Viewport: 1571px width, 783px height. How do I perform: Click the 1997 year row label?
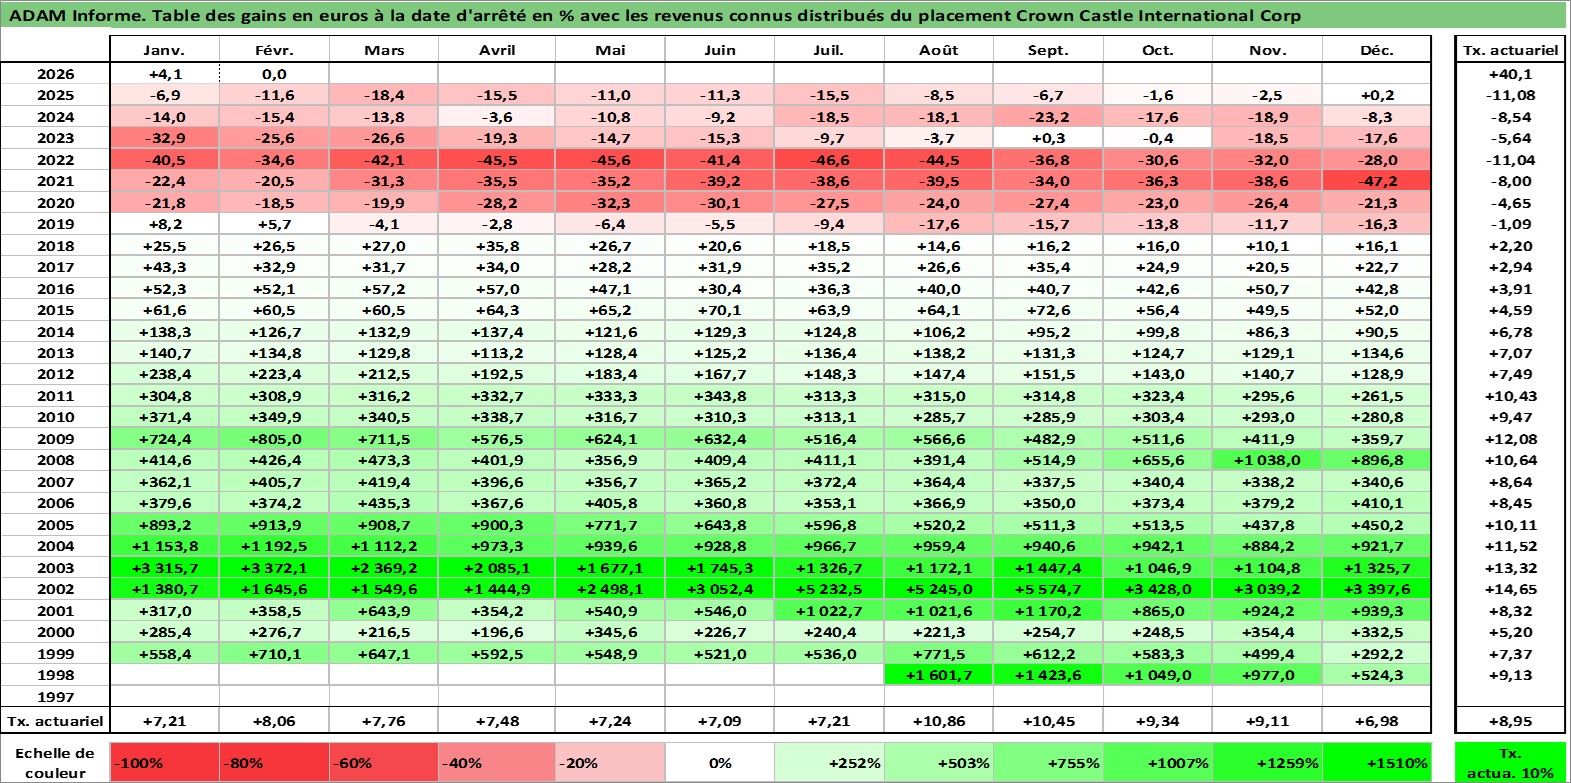click(55, 697)
